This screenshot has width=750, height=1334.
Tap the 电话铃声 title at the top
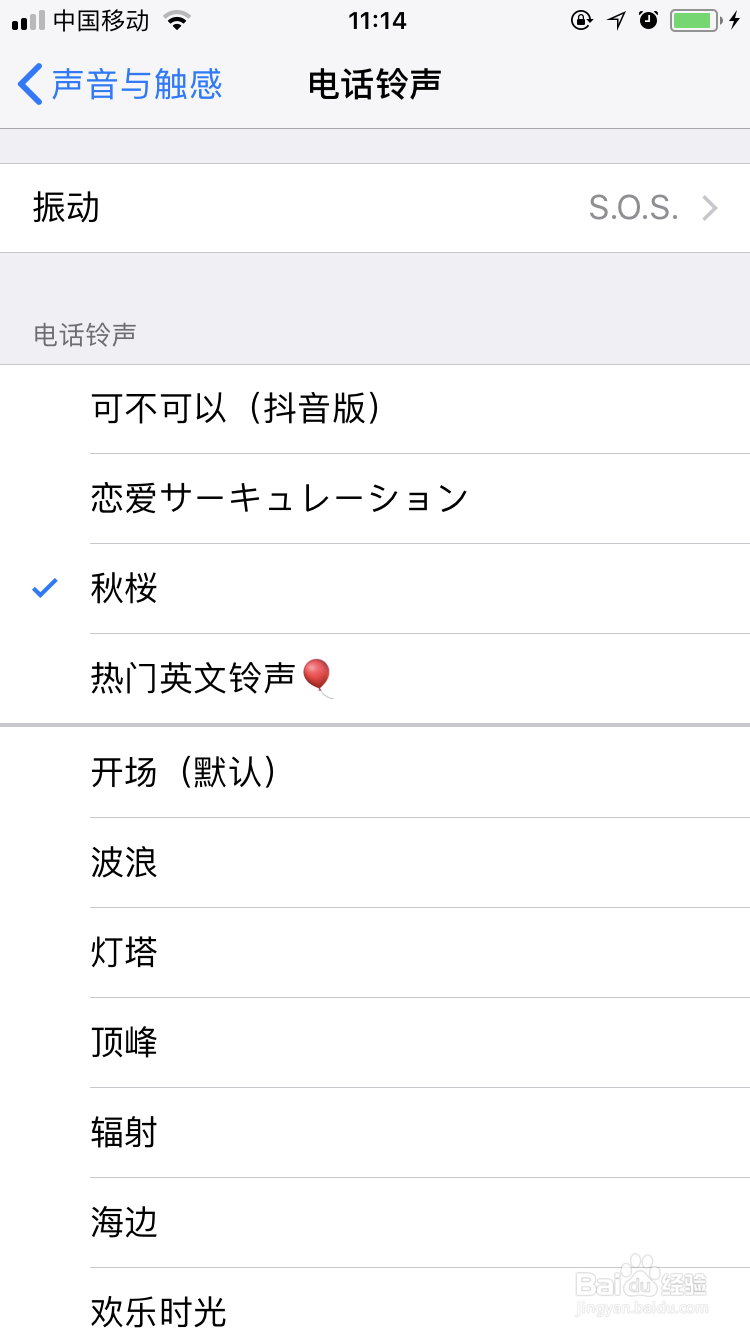click(x=375, y=85)
